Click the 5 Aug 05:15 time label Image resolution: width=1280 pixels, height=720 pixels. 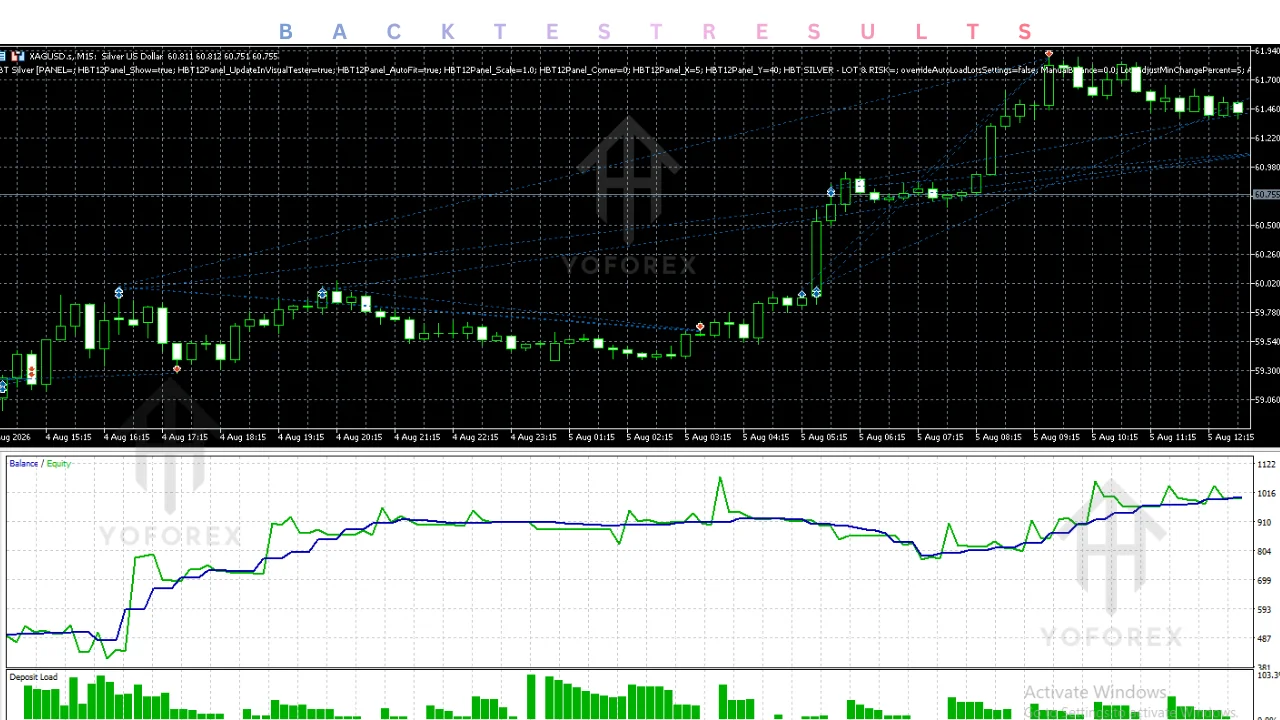coord(824,437)
